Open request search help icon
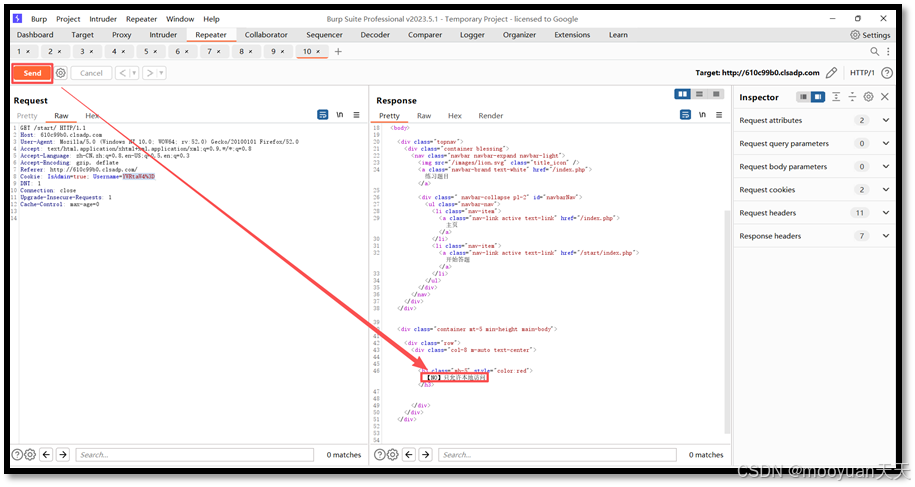Image resolution: width=915 pixels, height=487 pixels. point(18,454)
